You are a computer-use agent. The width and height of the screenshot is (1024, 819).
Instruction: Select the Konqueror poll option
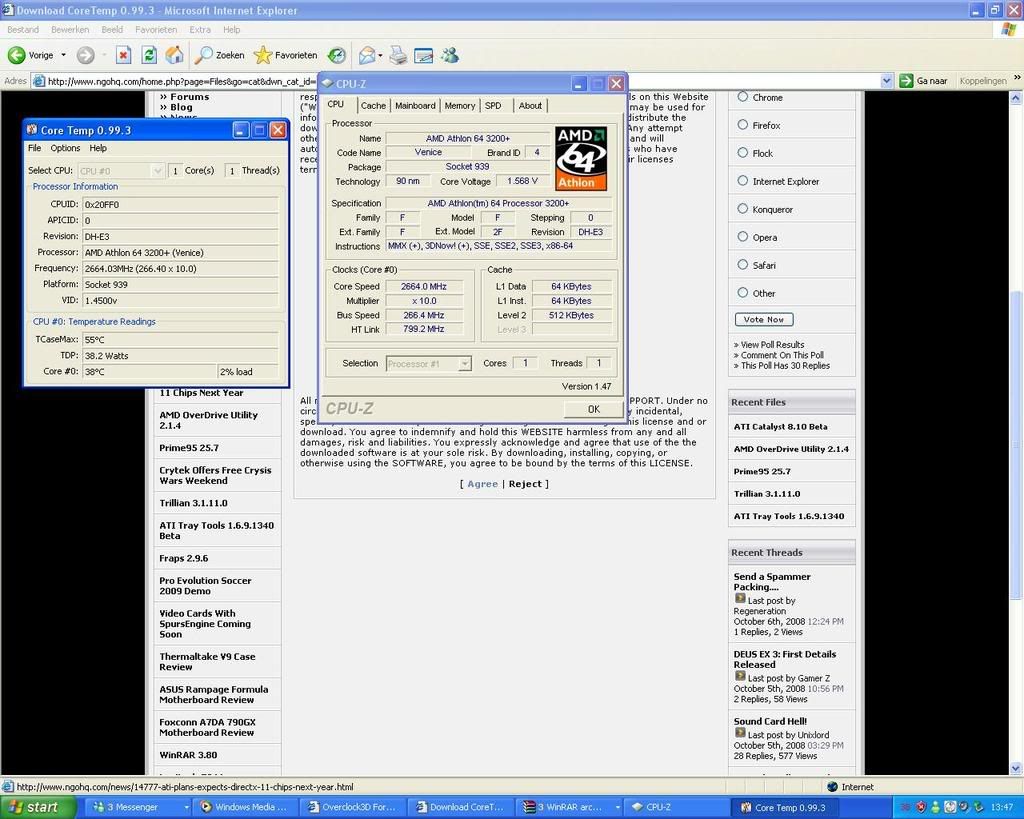(743, 209)
